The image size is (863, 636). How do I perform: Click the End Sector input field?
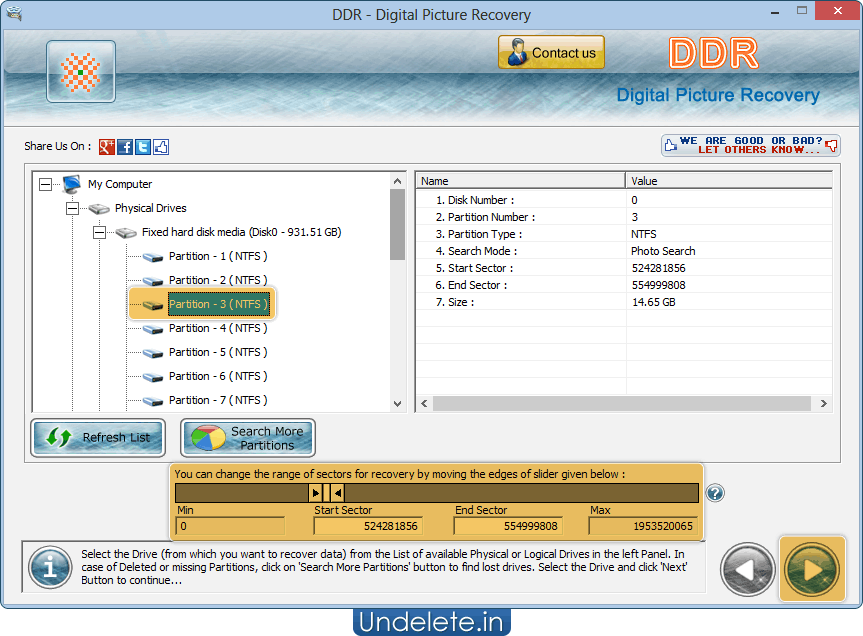point(508,526)
